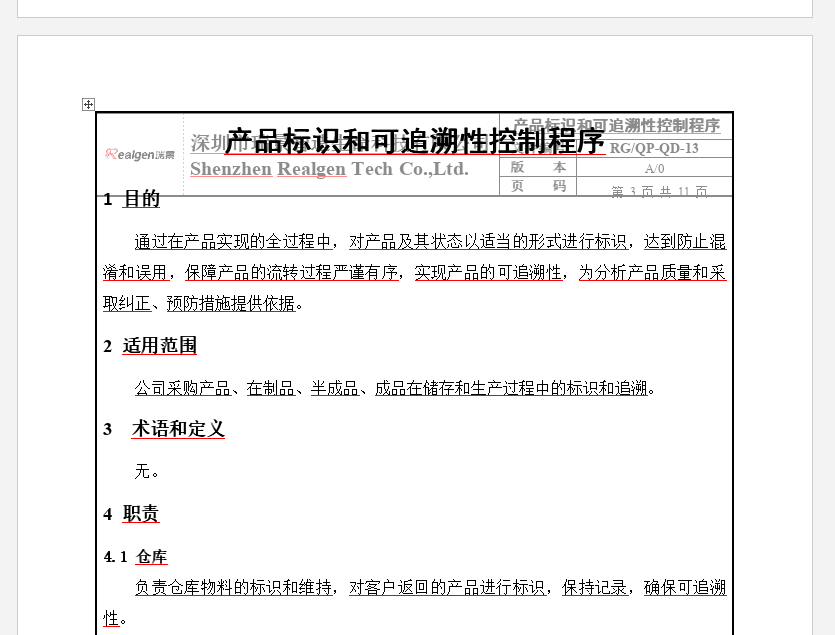Click the header cell 页 码

click(x=538, y=186)
